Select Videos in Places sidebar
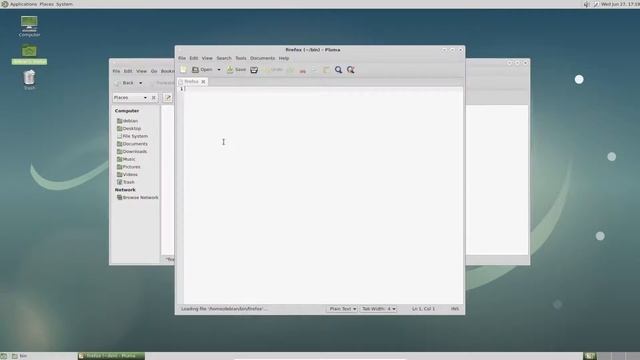The image size is (640, 360). coord(127,175)
